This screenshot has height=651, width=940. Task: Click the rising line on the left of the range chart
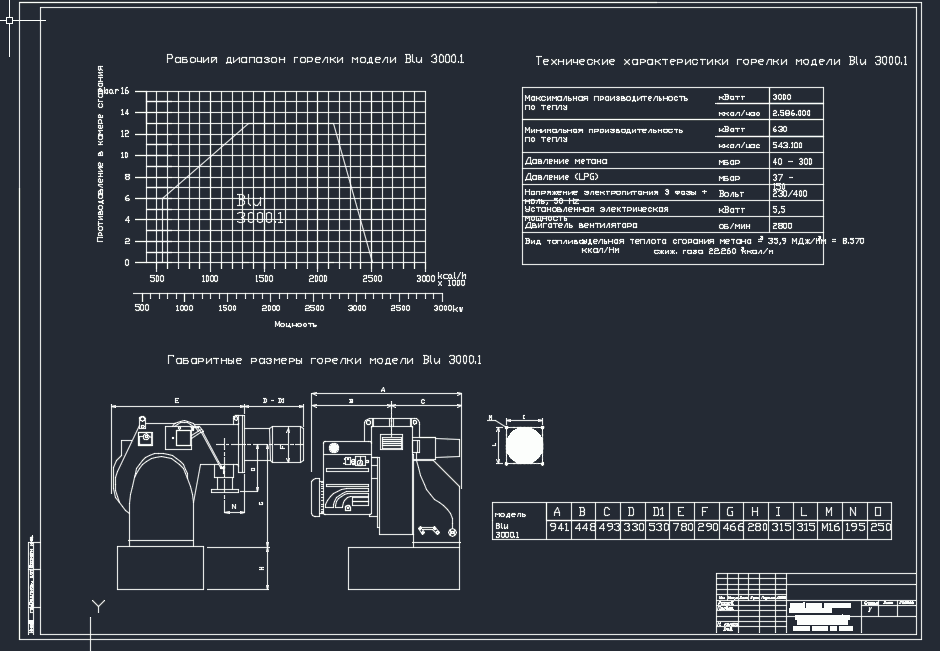point(204,161)
